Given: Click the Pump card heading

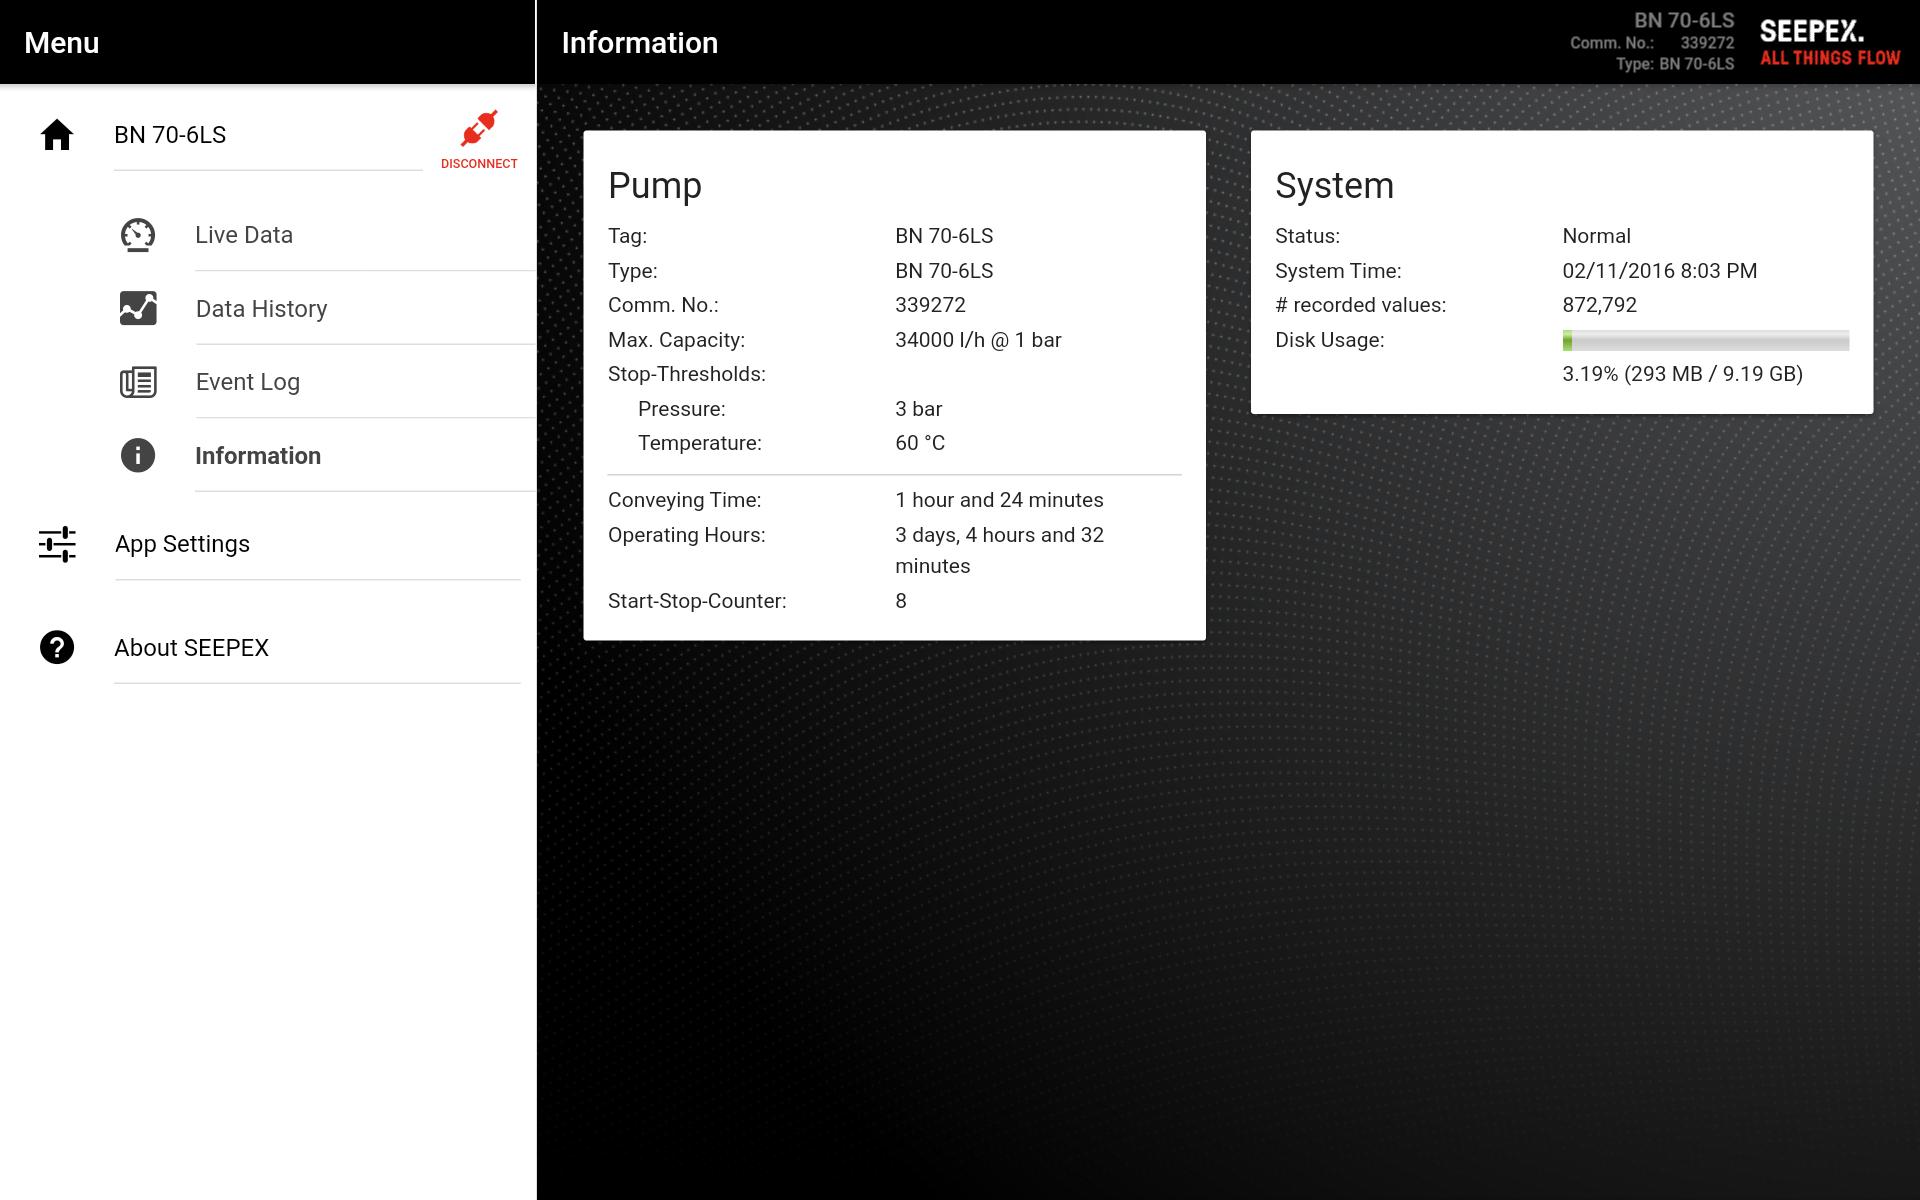Looking at the screenshot, I should click(x=655, y=186).
